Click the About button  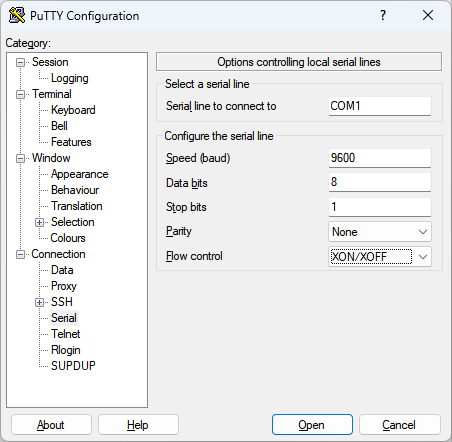click(x=51, y=425)
